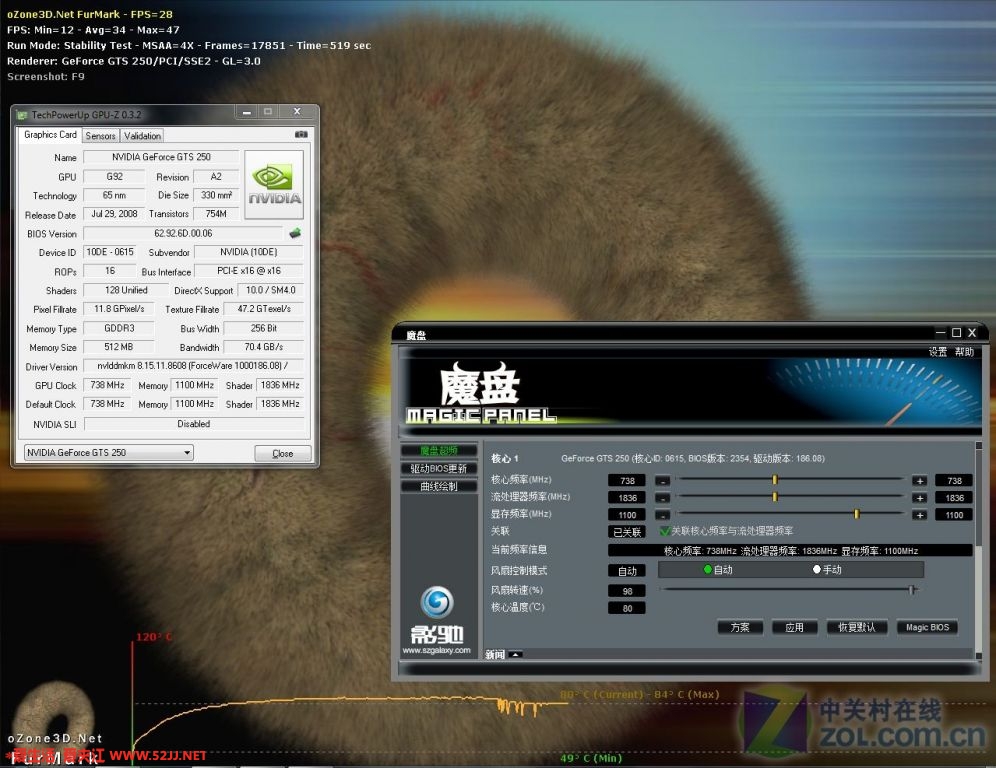Click the NVIDIA SLI value 'Disabled'
Screen dimensions: 996x768
pyautogui.click(x=194, y=424)
